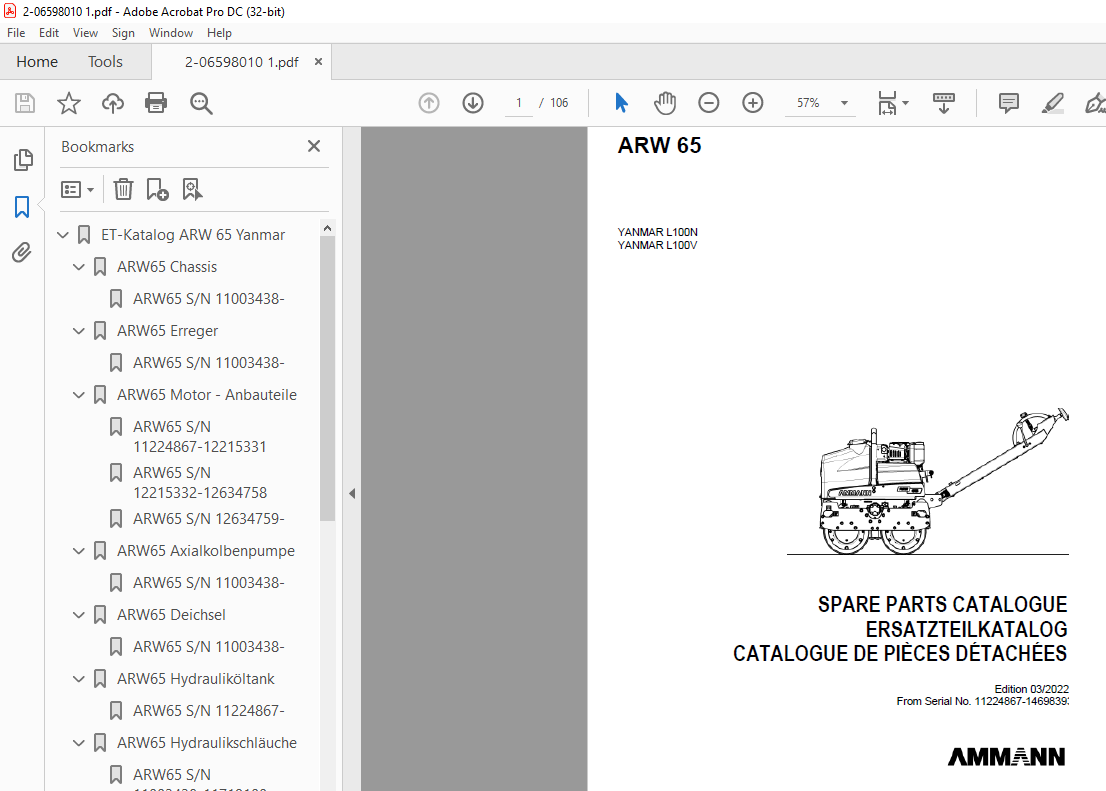Close the 2-06598010 1.pdf tab
The width and height of the screenshot is (1106, 791).
(318, 61)
